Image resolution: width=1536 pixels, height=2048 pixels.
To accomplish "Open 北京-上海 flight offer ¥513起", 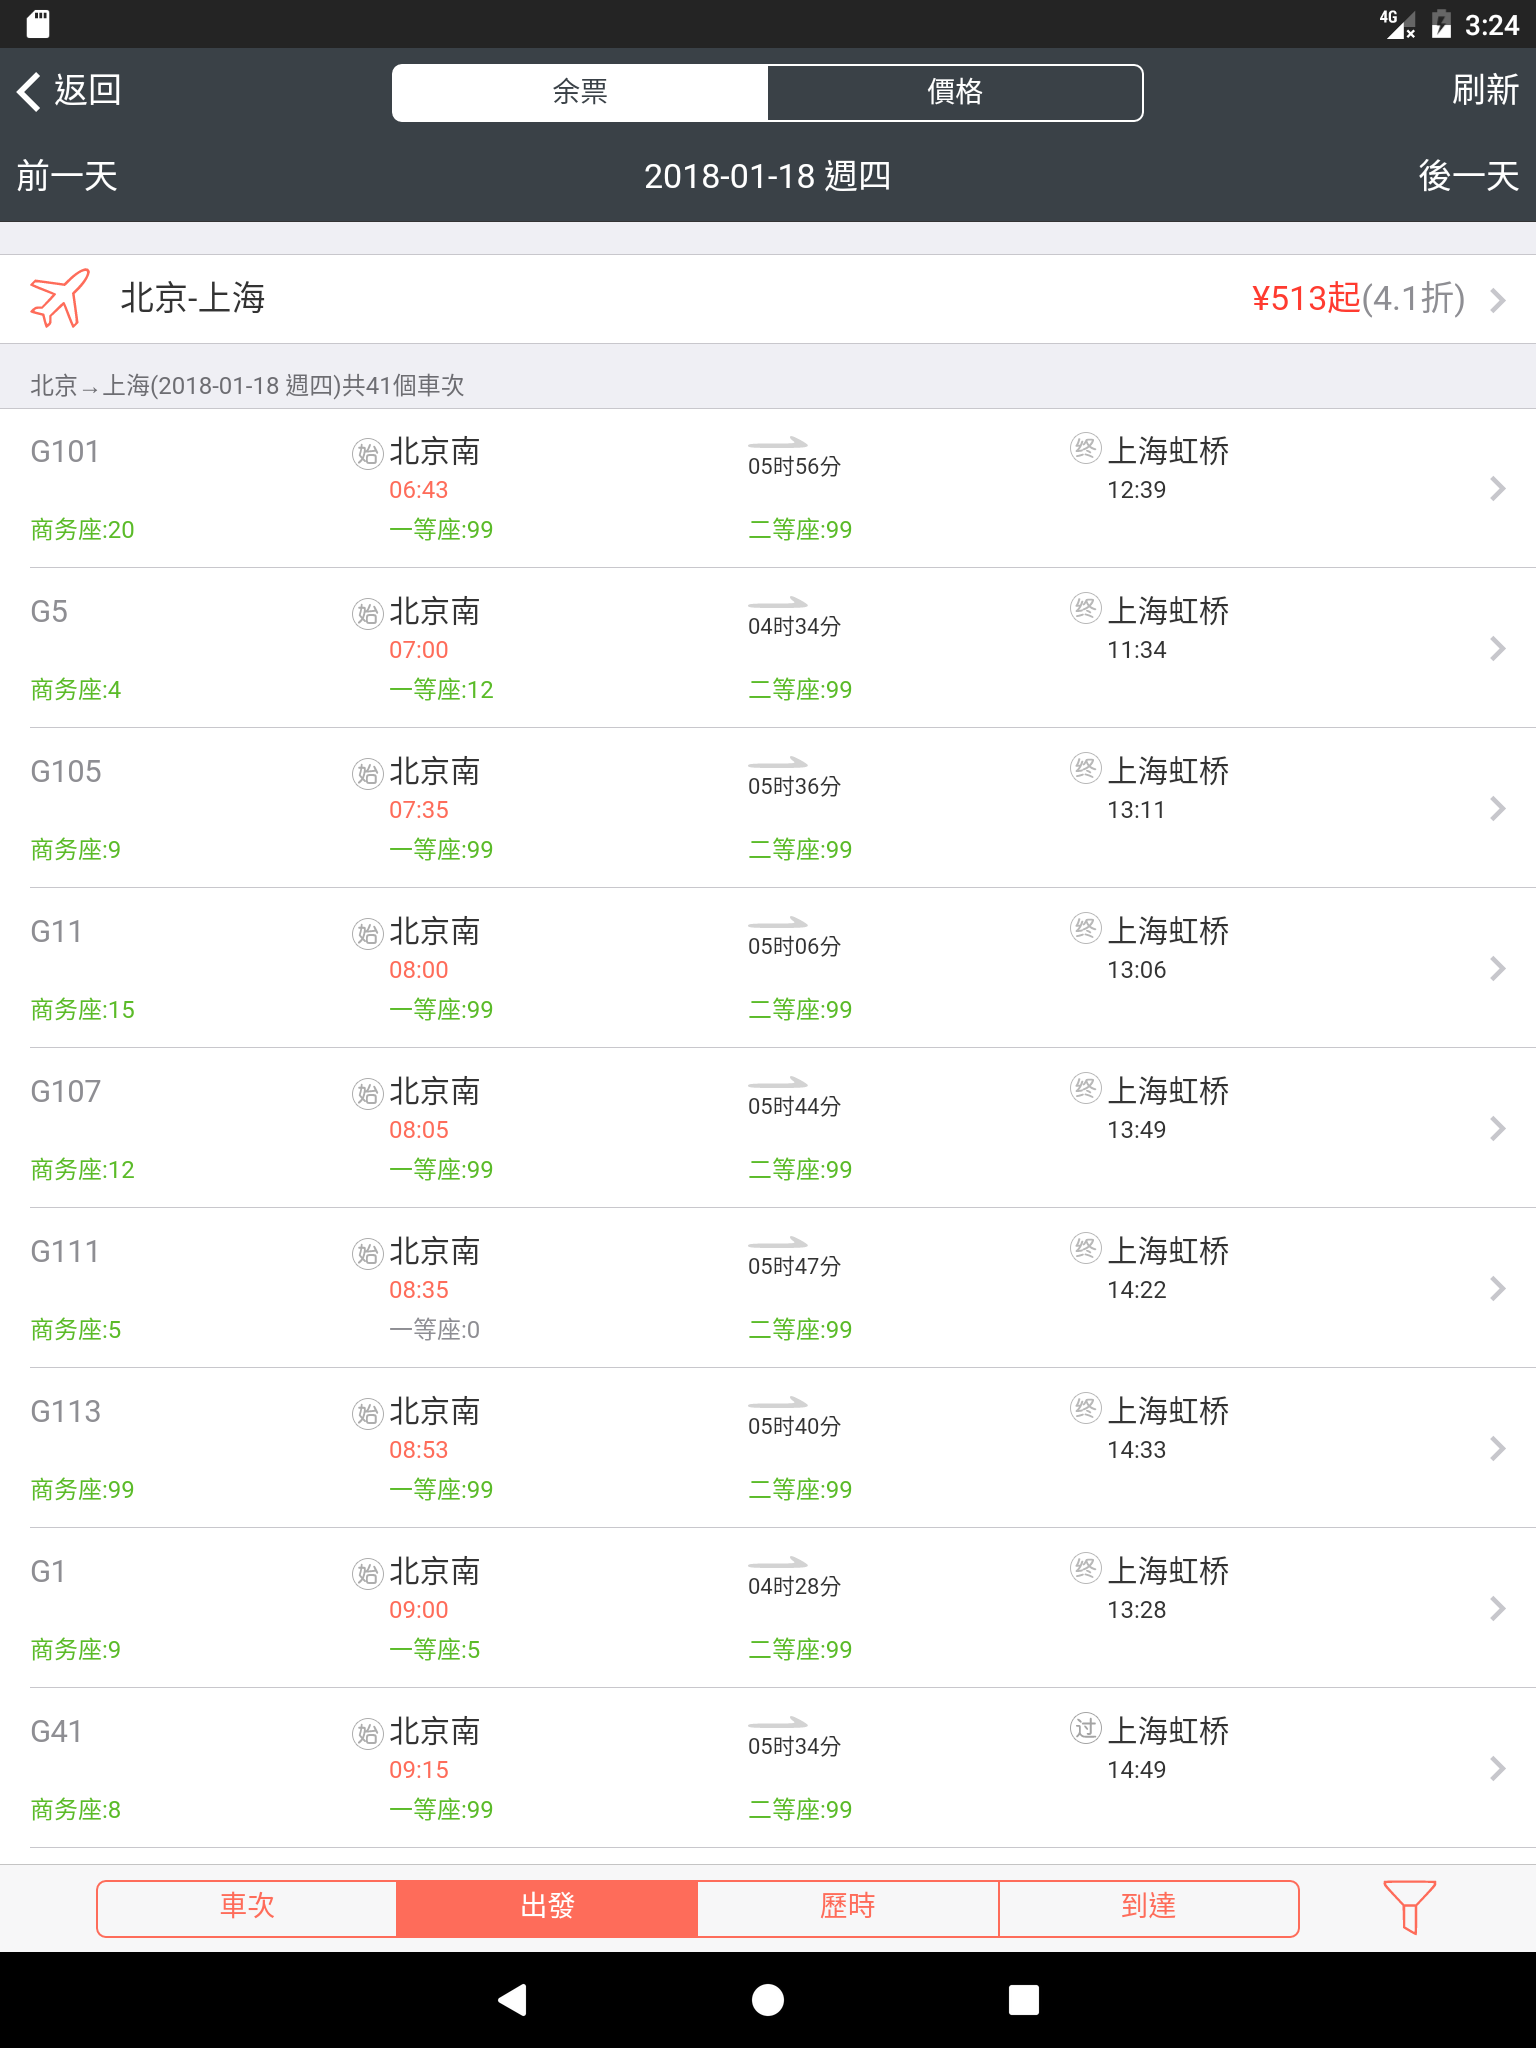I will (768, 299).
